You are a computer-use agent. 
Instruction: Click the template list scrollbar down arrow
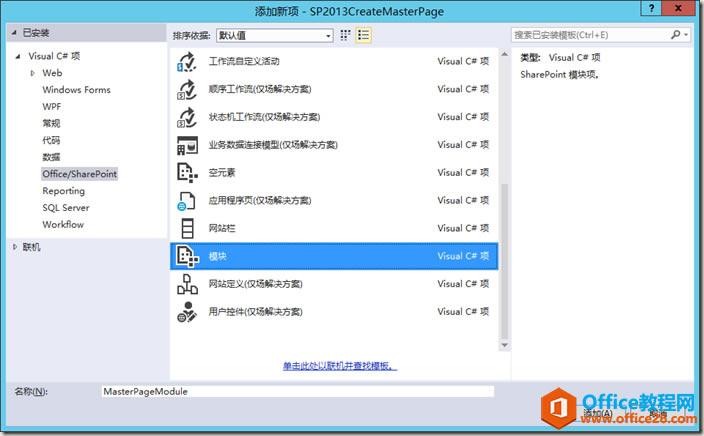pos(504,345)
